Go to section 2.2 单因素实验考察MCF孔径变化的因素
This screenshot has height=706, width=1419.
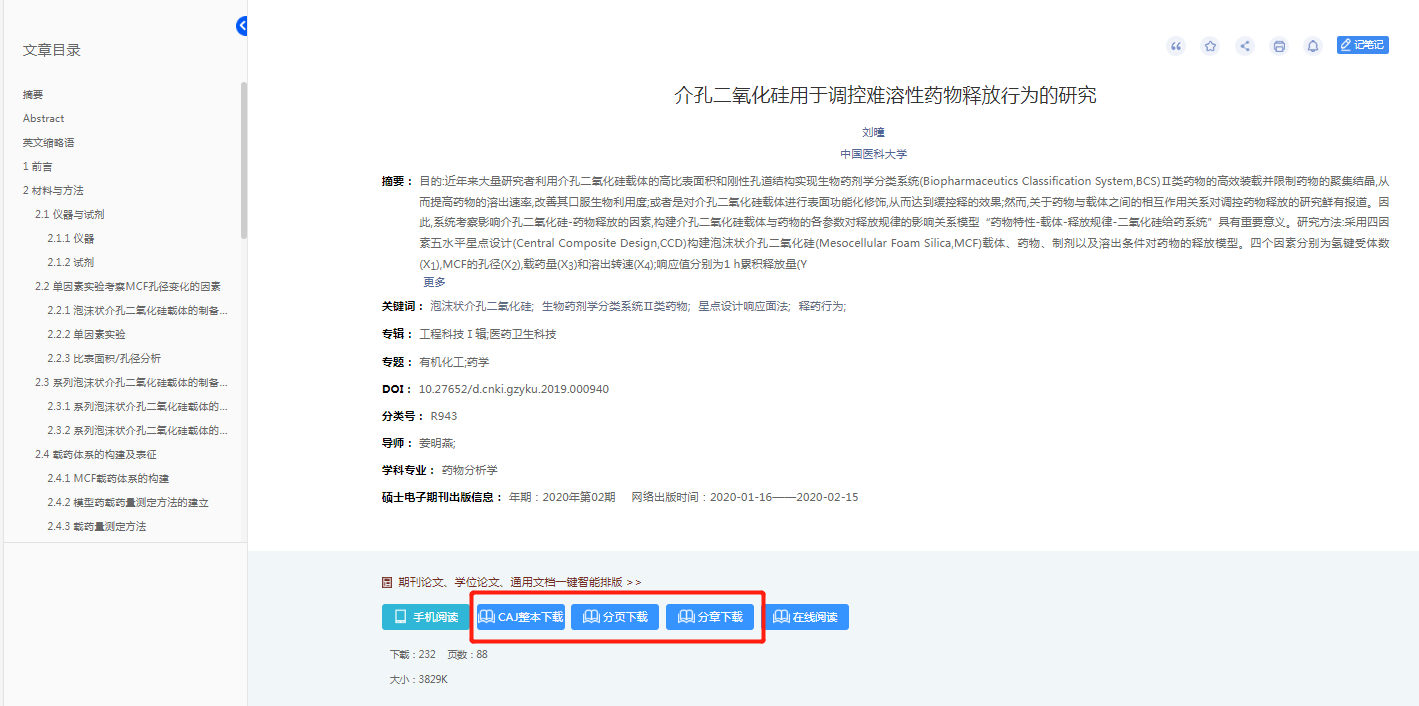click(128, 286)
